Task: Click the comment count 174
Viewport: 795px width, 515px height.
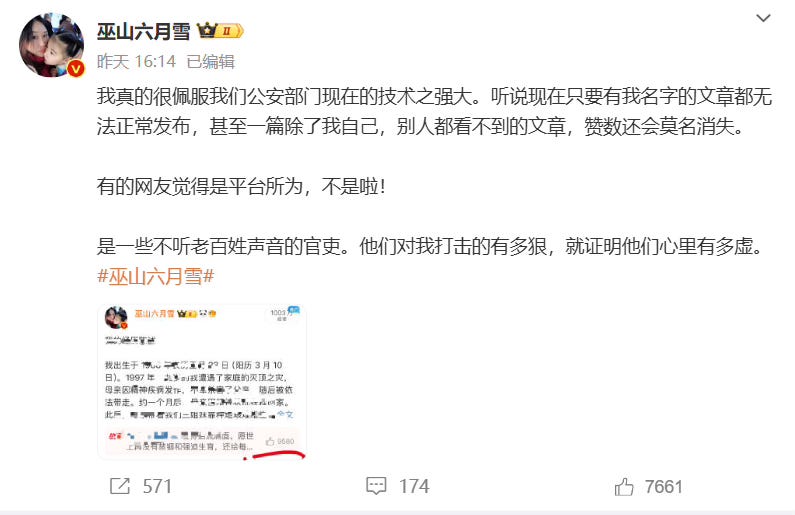Action: click(x=414, y=487)
